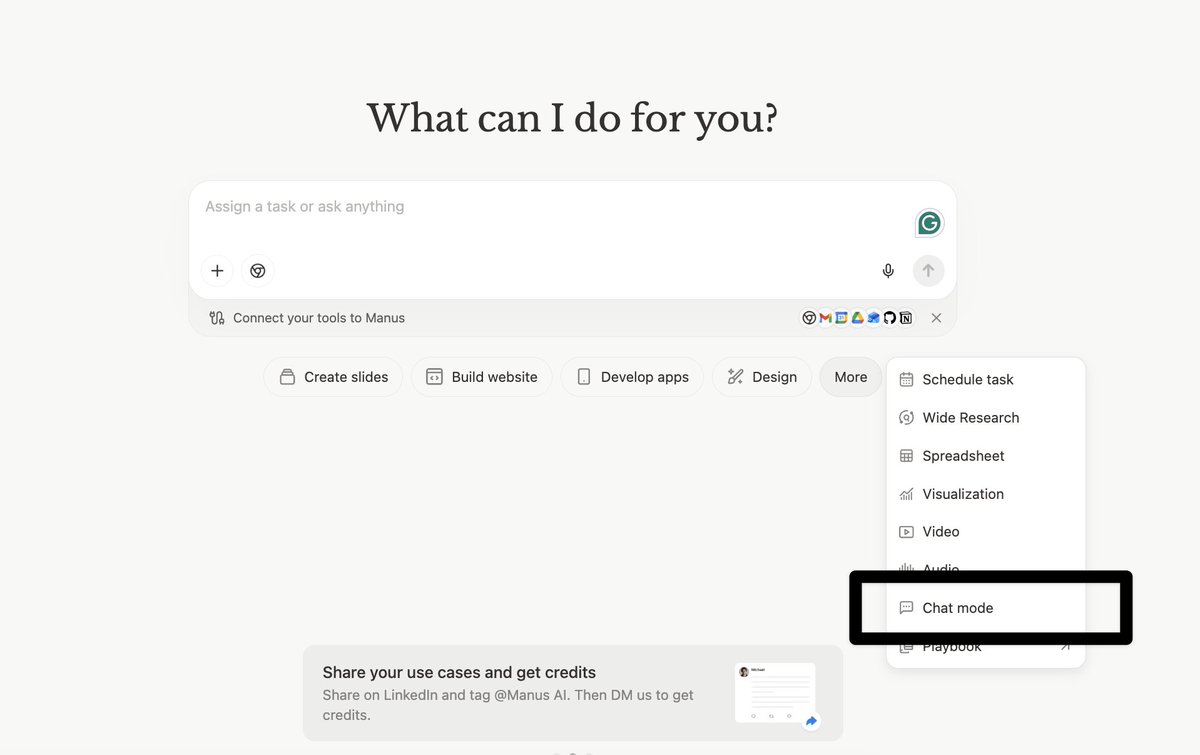Select Wide Research option

[x=970, y=418]
